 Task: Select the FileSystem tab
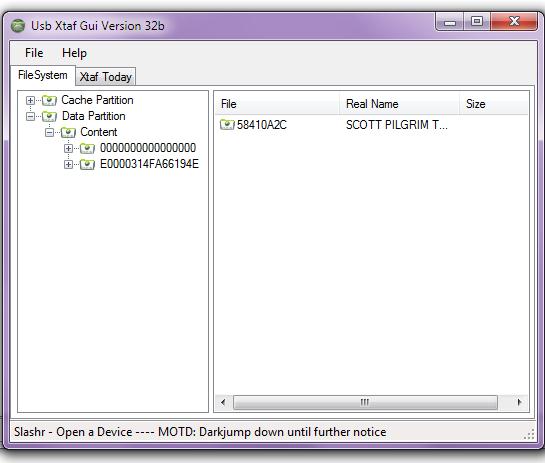43,75
